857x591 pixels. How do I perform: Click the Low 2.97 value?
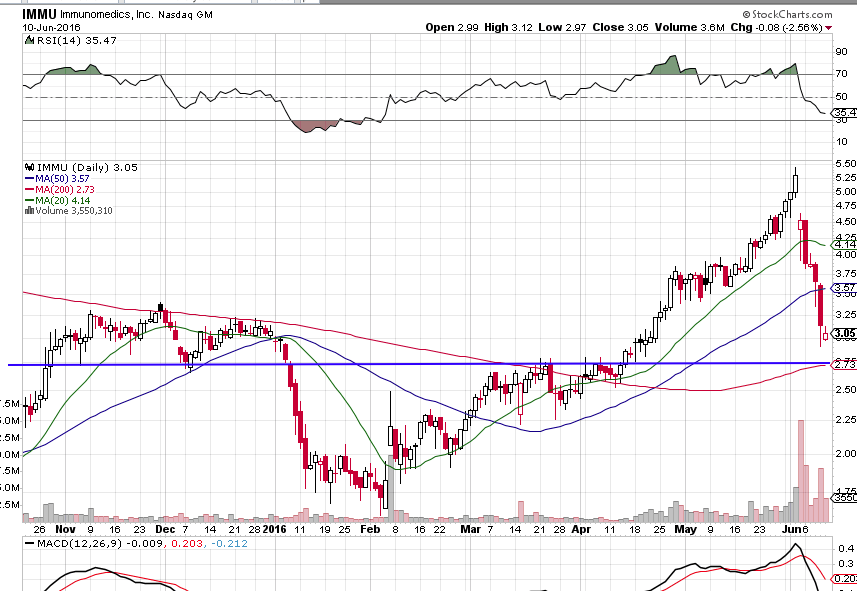(x=562, y=27)
